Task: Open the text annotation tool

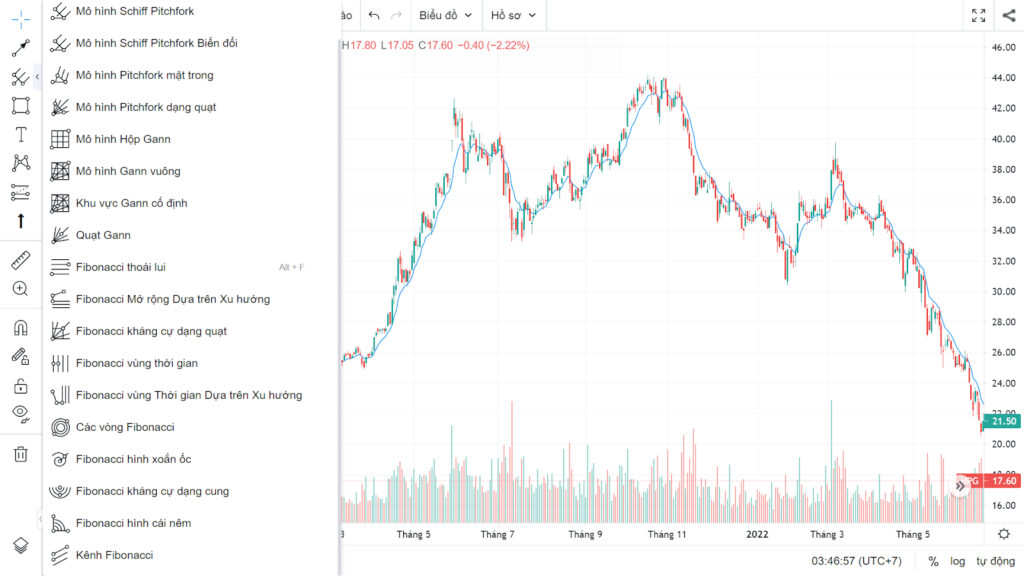Action: pos(20,135)
